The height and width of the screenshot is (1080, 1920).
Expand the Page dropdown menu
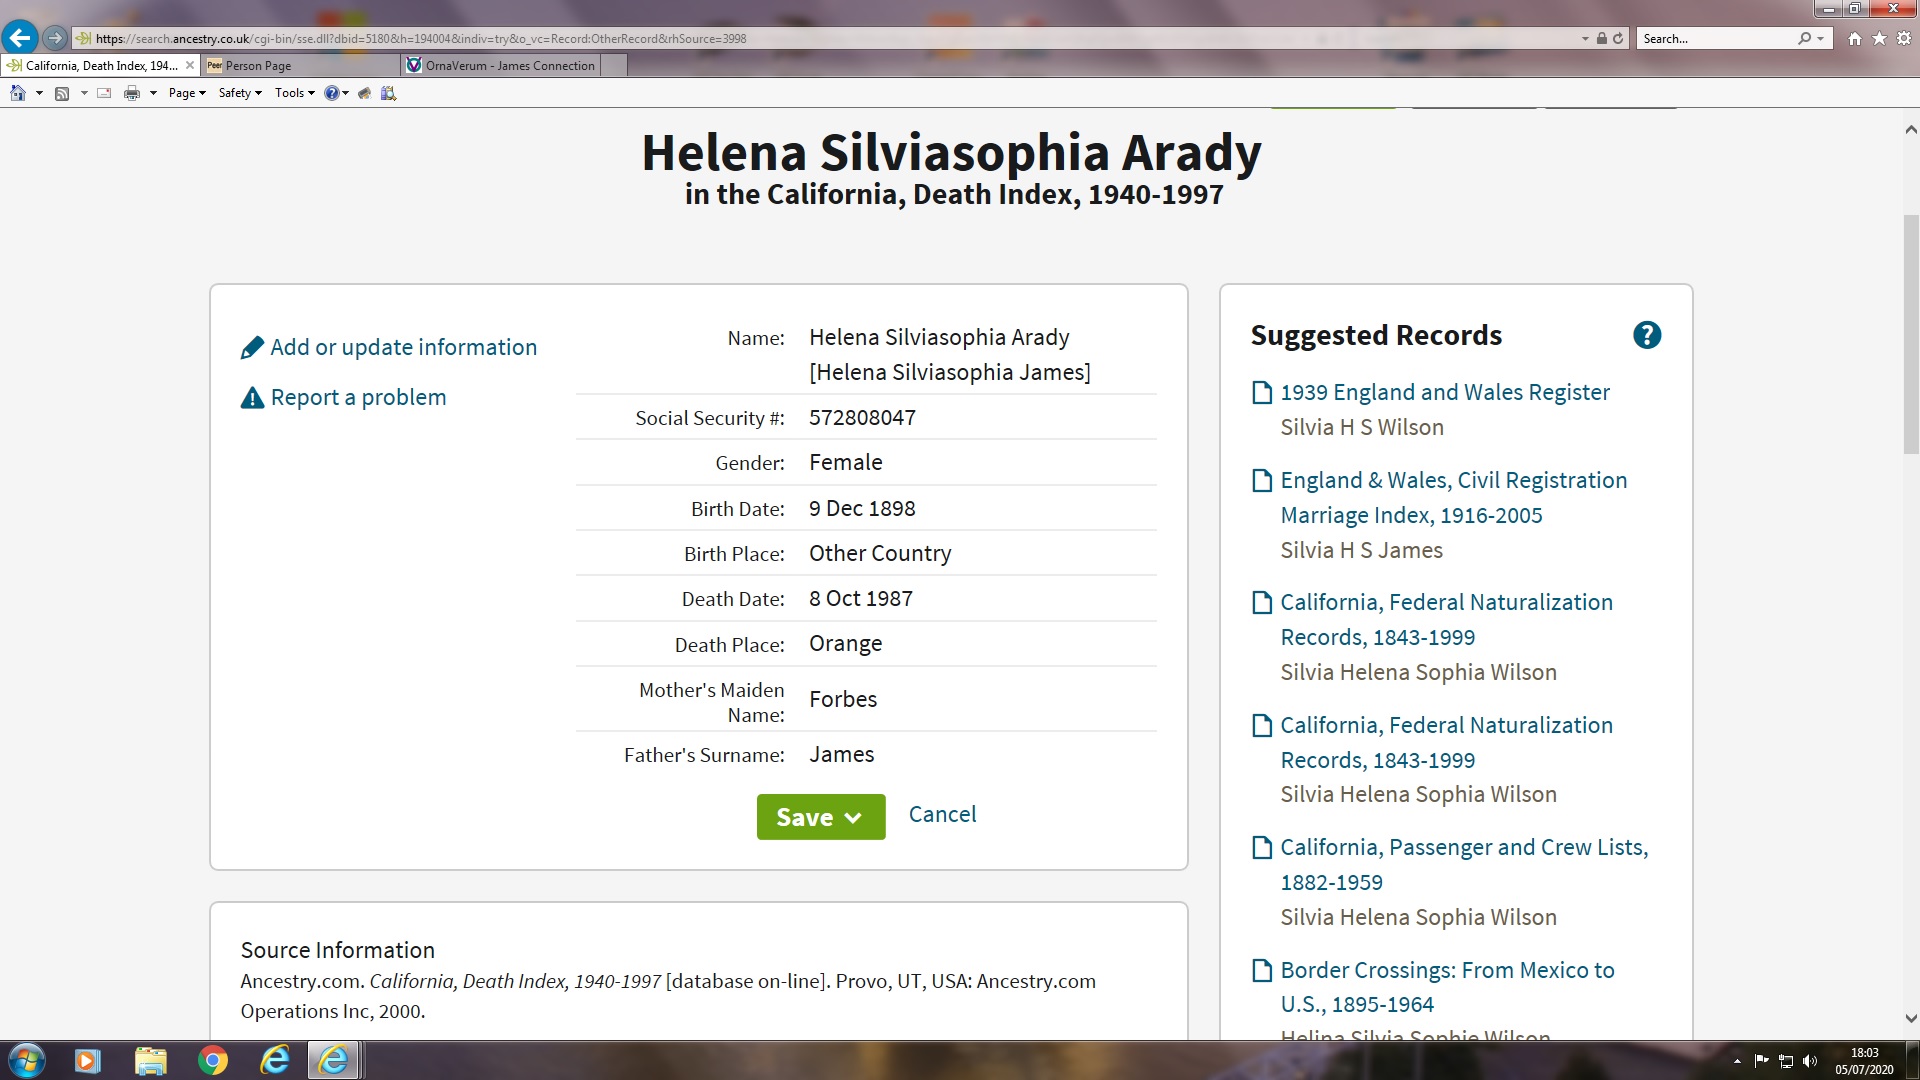pos(187,93)
